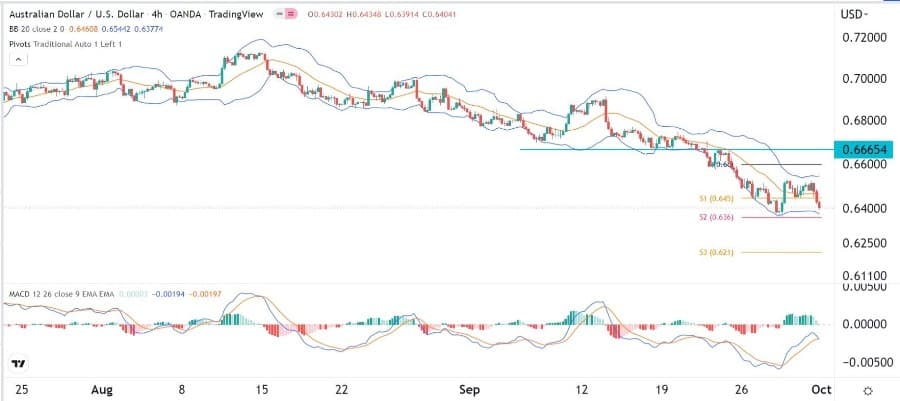This screenshot has width=900, height=401.
Task: Click the Pivots Traditional Auto indicator label
Action: [x=65, y=44]
